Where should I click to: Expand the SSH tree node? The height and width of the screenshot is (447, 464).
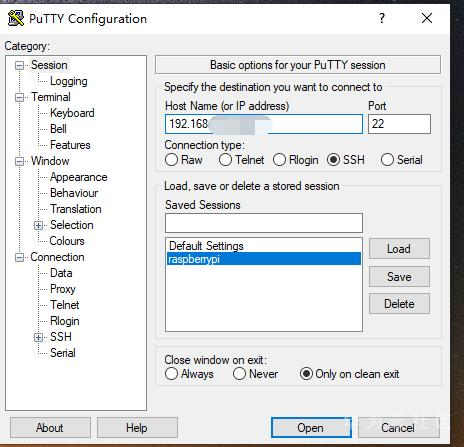click(x=38, y=337)
